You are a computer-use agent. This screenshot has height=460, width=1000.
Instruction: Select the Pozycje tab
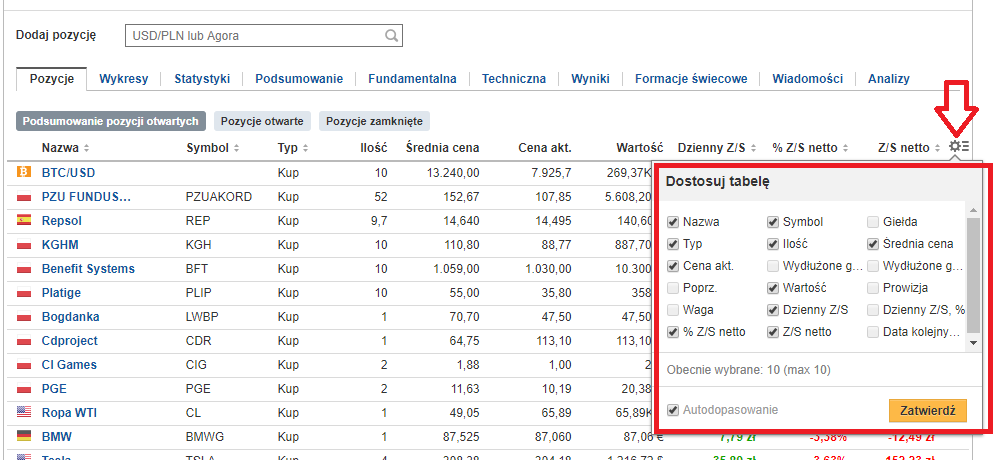pyautogui.click(x=52, y=79)
